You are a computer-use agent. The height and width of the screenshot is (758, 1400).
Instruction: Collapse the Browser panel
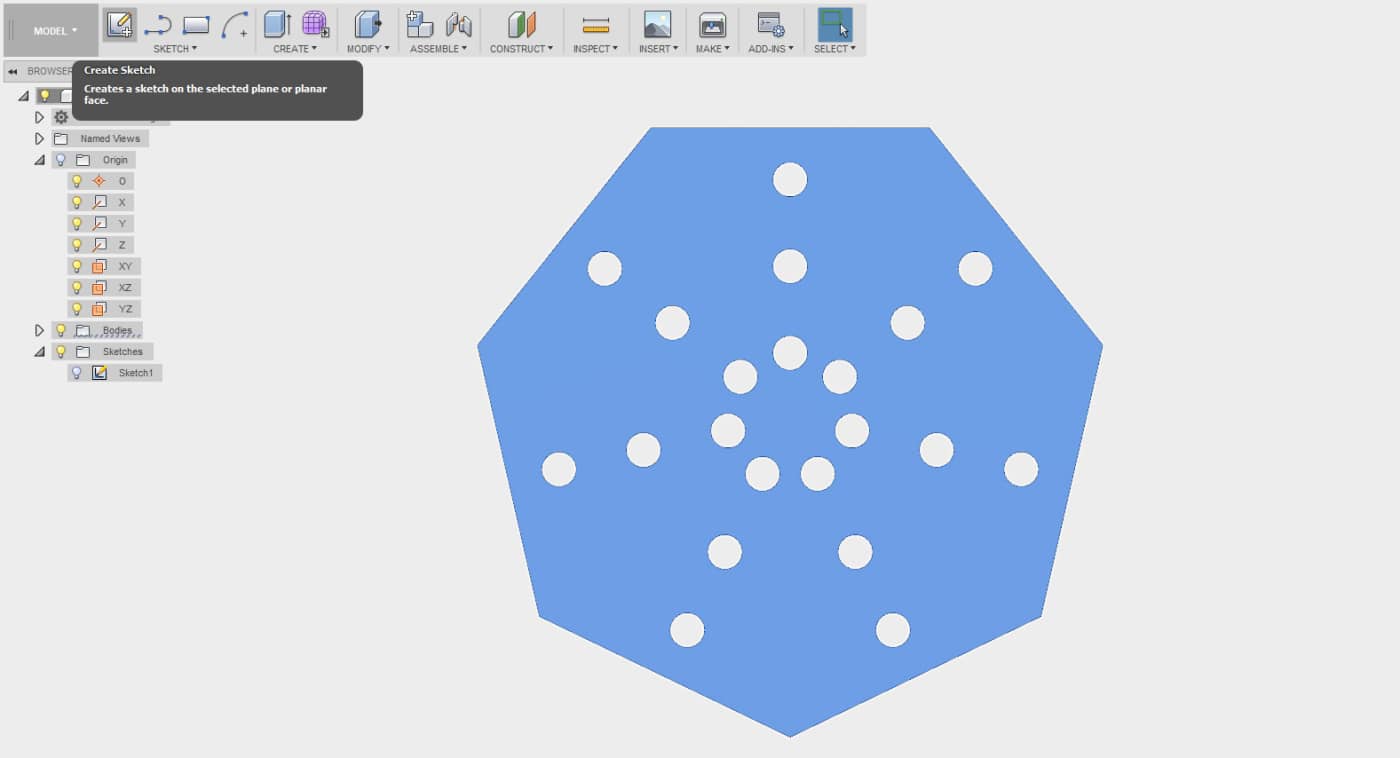point(11,71)
